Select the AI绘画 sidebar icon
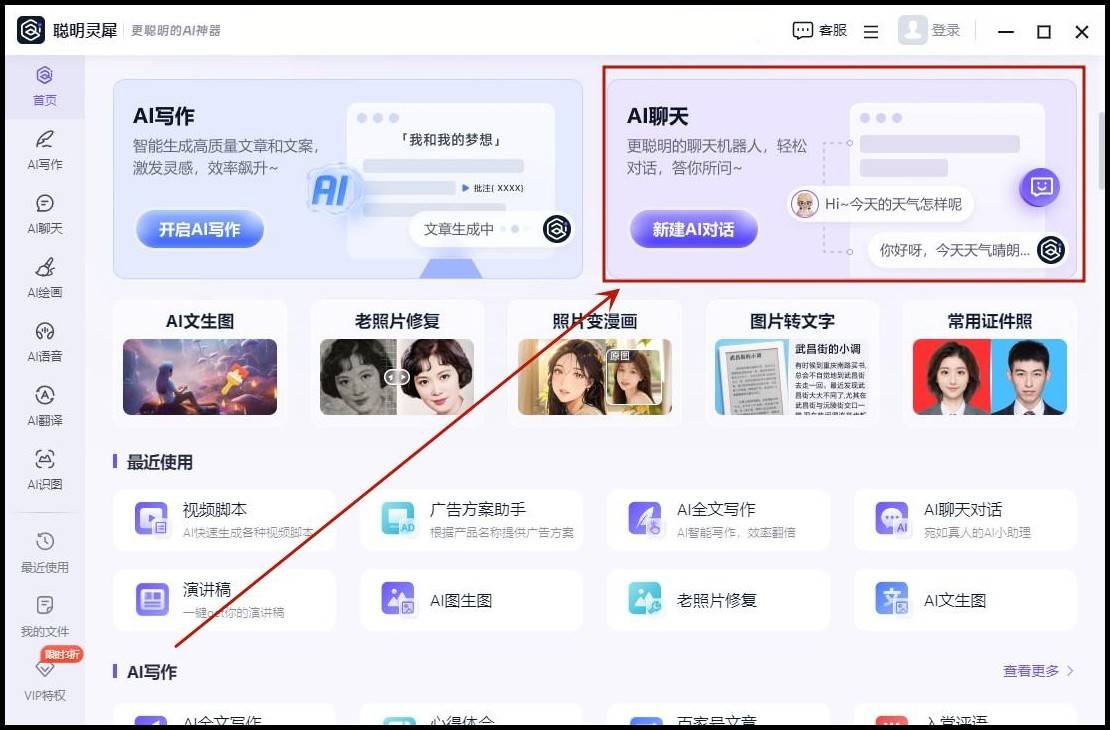Screen dimensions: 1110x730 44,277
